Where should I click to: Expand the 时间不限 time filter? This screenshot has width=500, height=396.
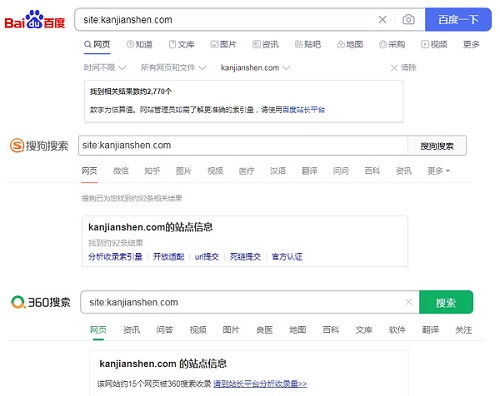[105, 68]
